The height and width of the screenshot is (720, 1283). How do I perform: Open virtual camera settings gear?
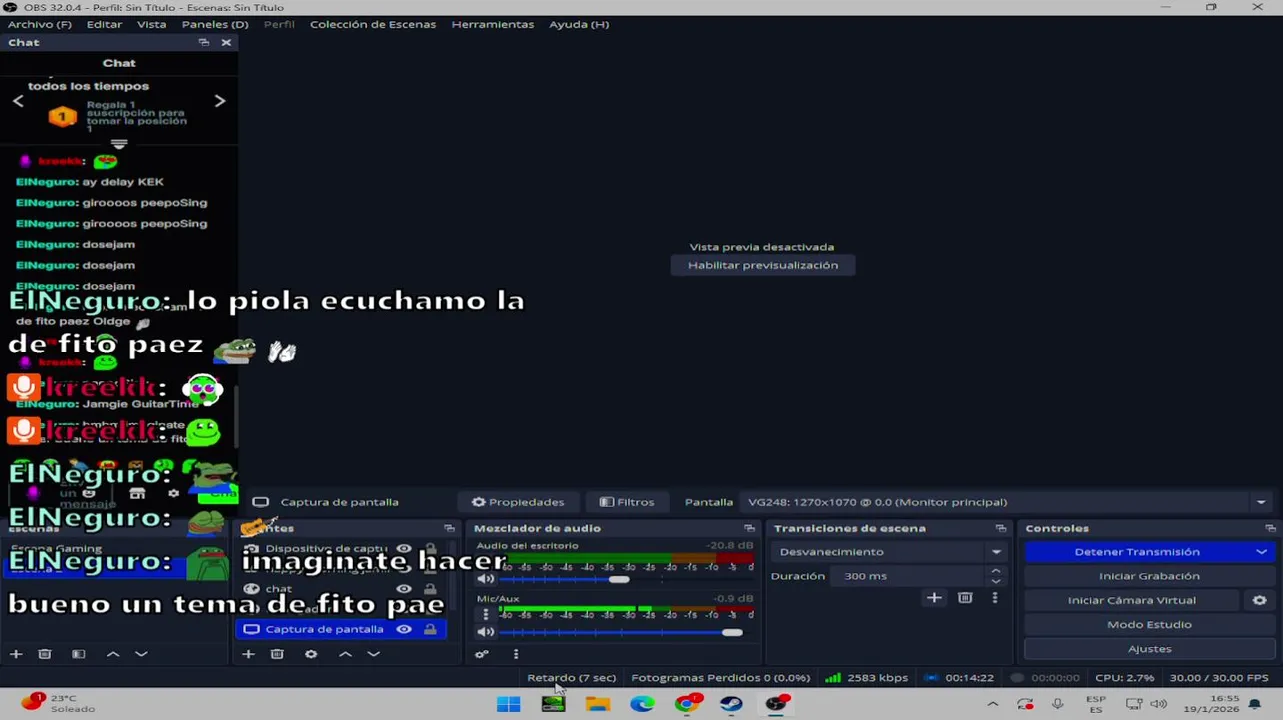click(1259, 600)
